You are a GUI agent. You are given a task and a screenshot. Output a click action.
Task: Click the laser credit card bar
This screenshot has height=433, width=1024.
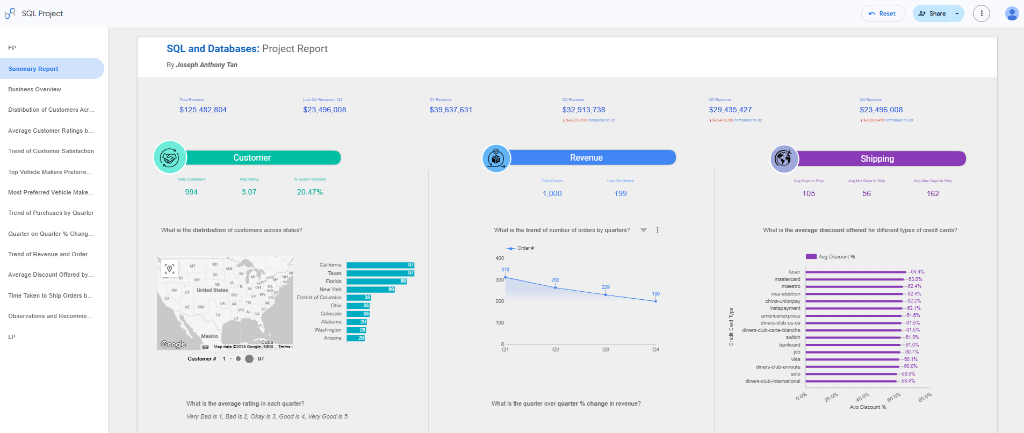coord(856,272)
